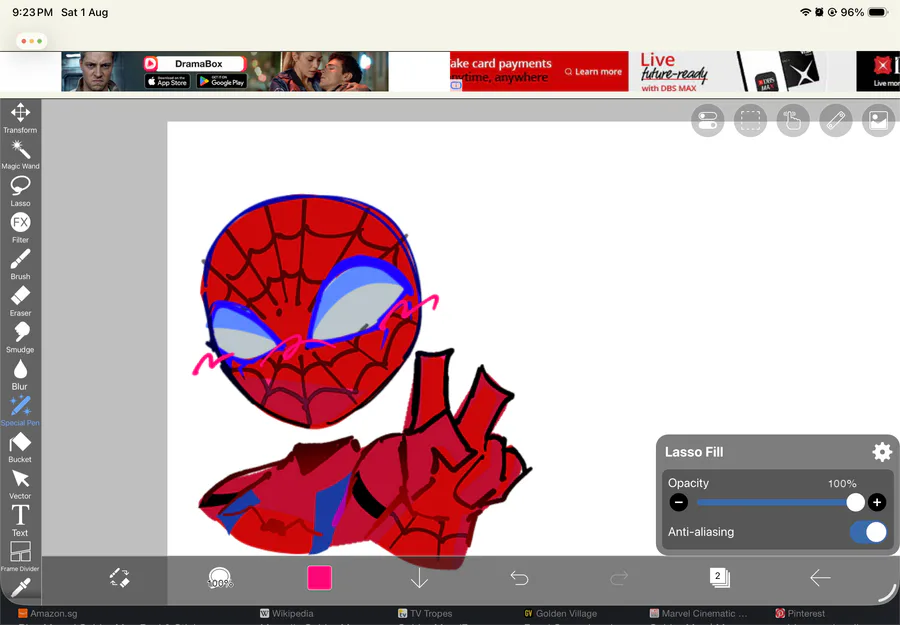Image resolution: width=900 pixels, height=625 pixels.
Task: Open the Golden Village bookmark
Action: pyautogui.click(x=560, y=614)
